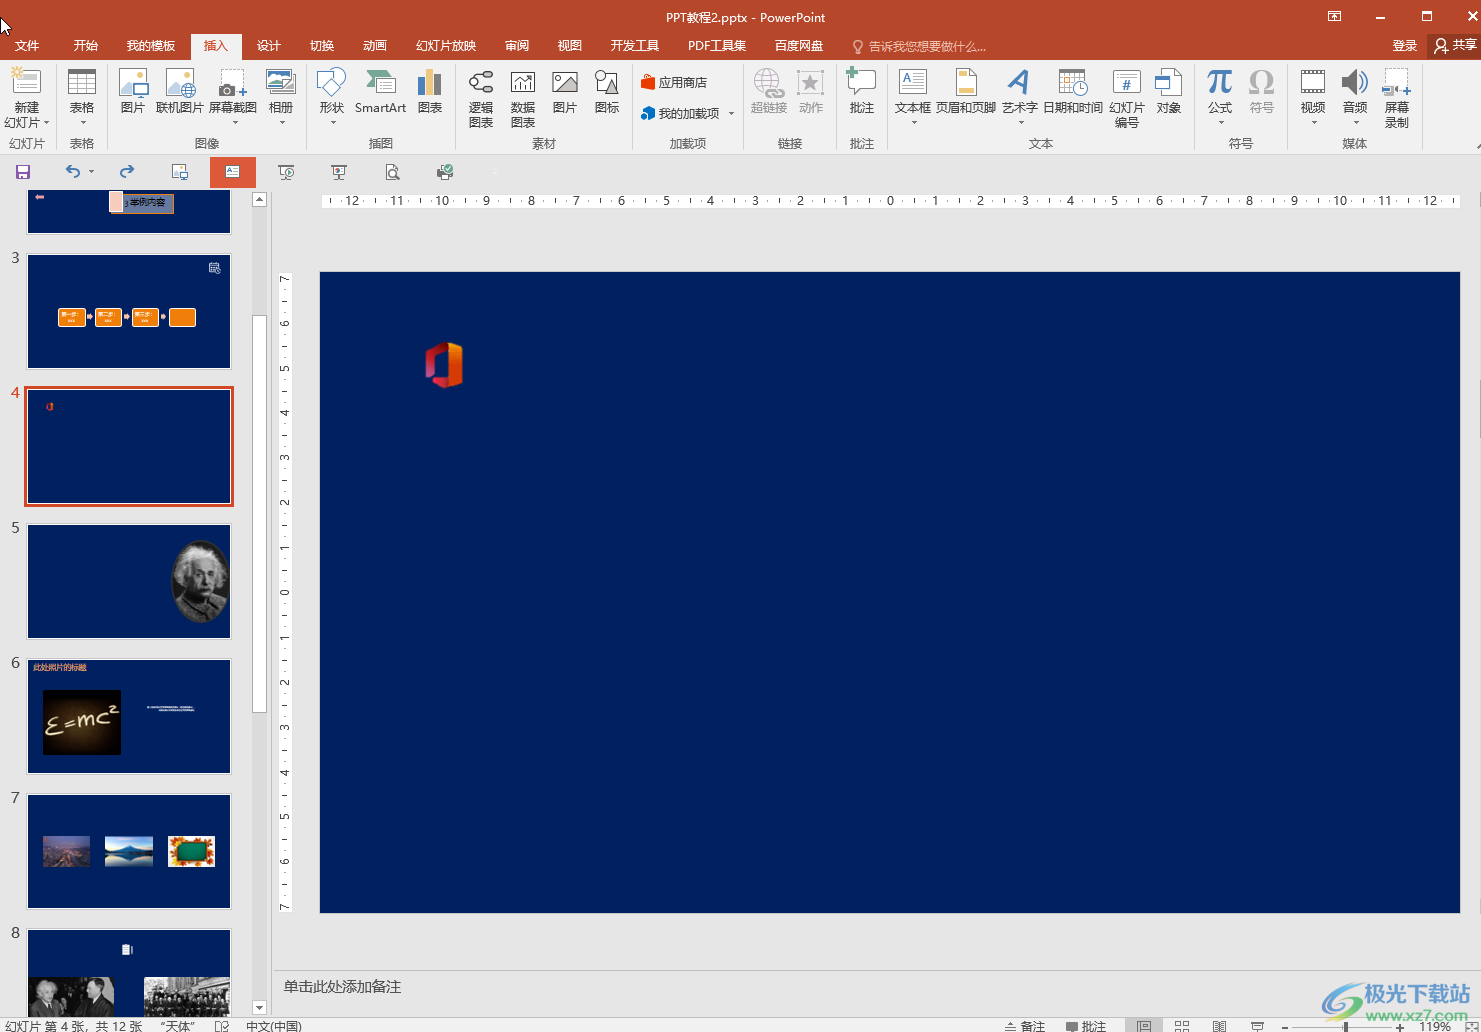Click the zoom in plus button
This screenshot has width=1481, height=1032.
tap(1400, 1027)
